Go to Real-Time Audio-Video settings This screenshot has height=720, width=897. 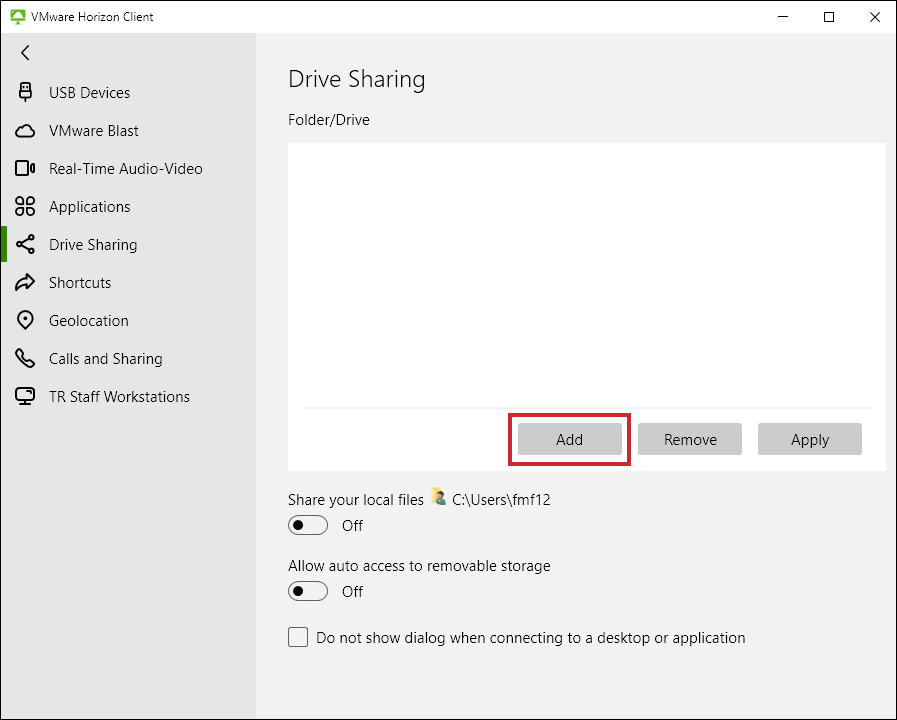128,169
